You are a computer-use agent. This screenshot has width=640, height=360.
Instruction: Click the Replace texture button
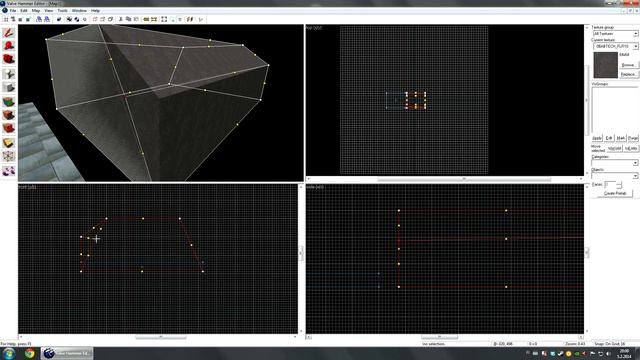628,74
